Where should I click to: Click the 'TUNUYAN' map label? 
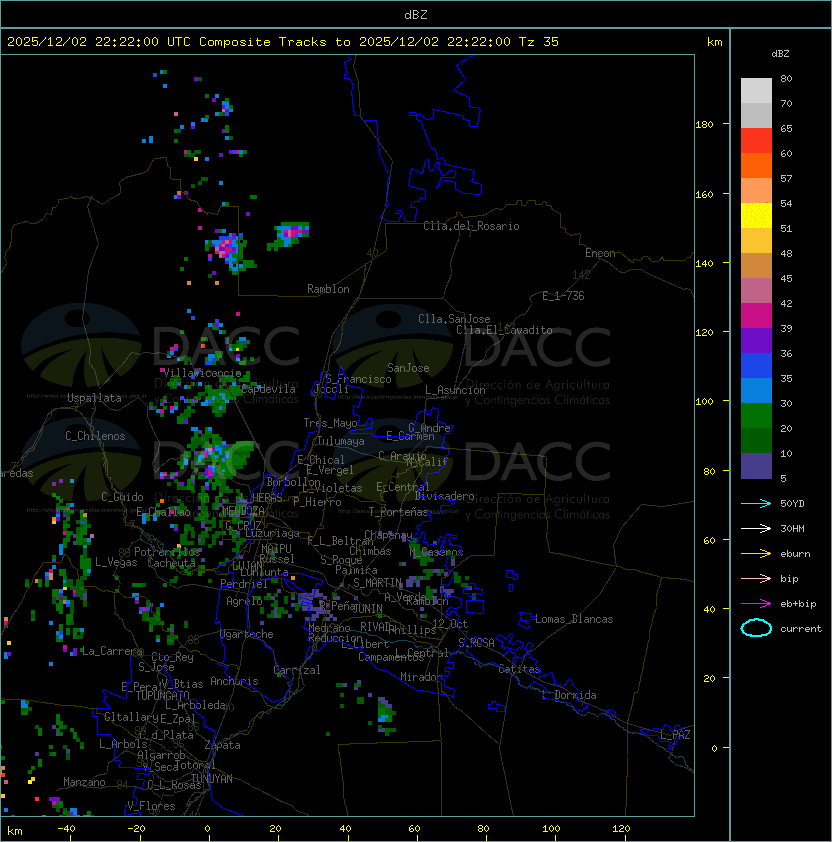pos(212,779)
